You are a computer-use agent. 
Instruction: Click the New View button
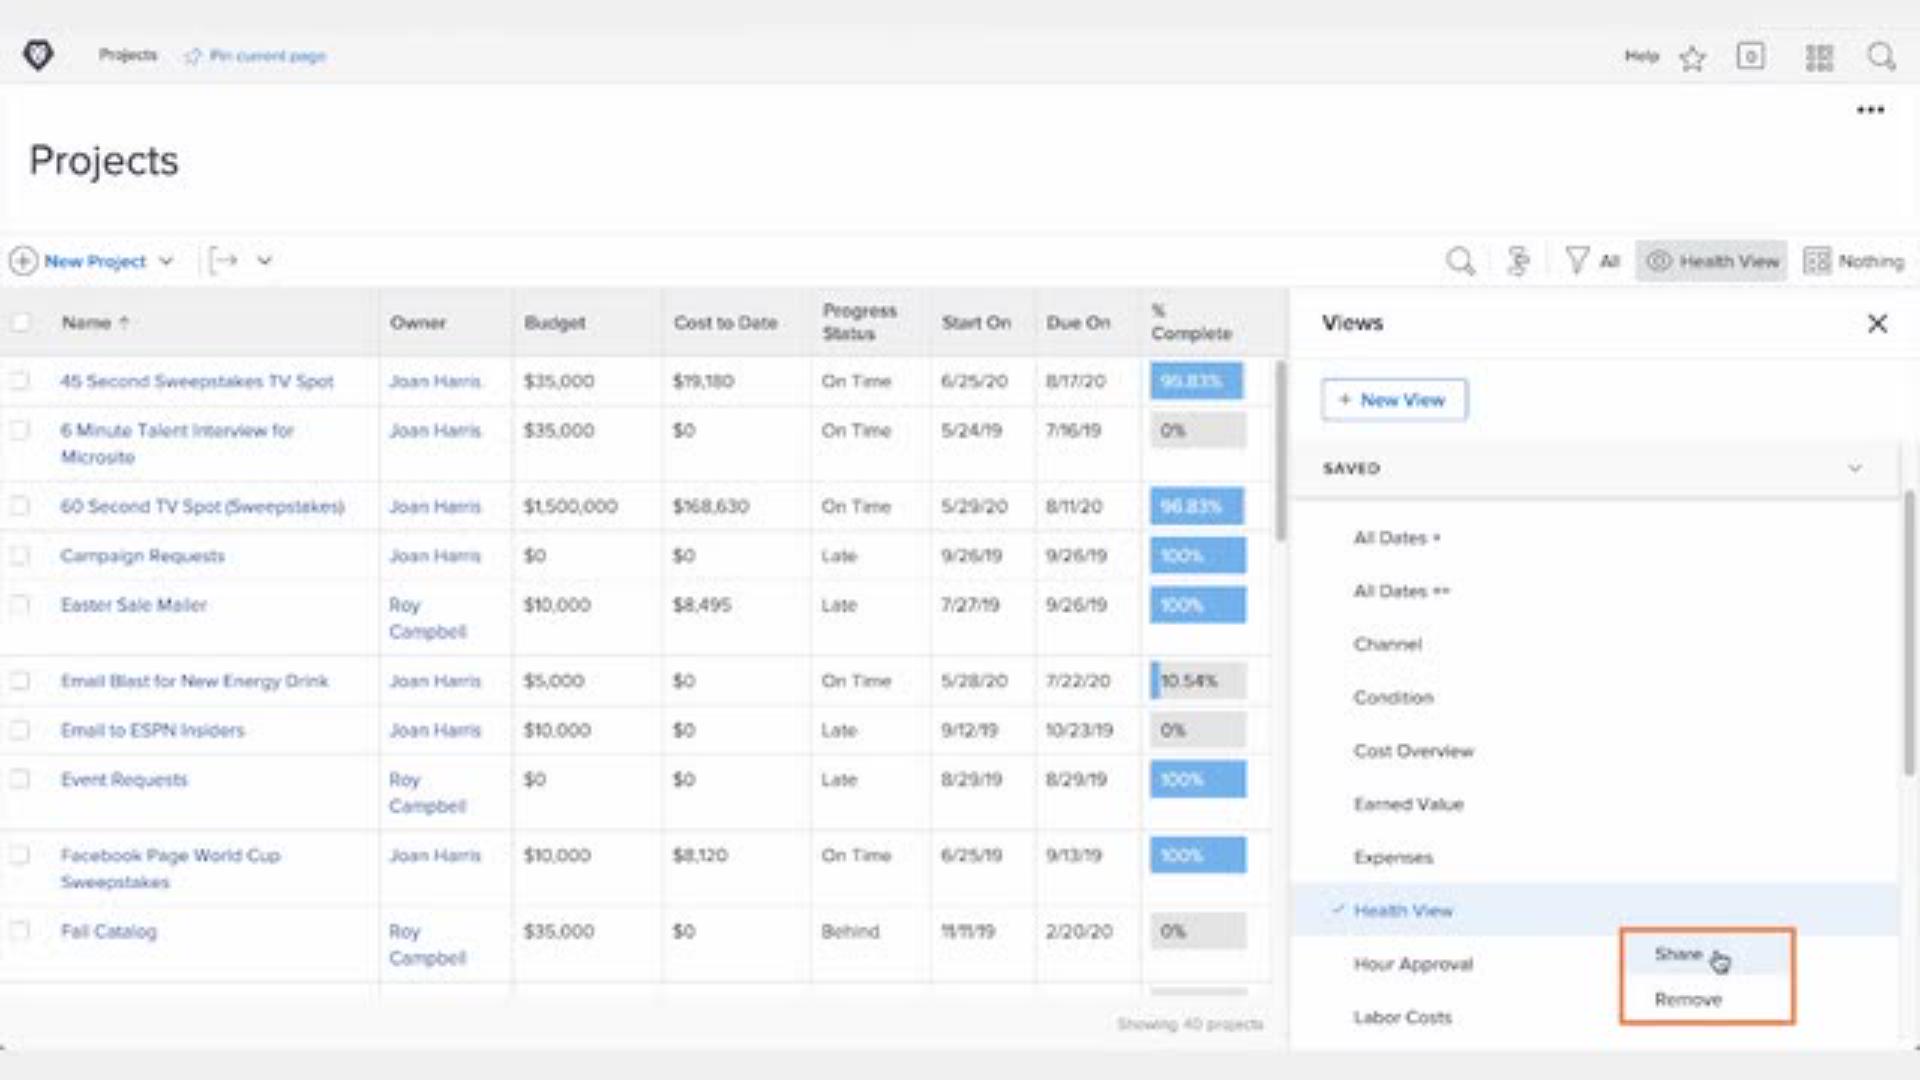point(1394,400)
